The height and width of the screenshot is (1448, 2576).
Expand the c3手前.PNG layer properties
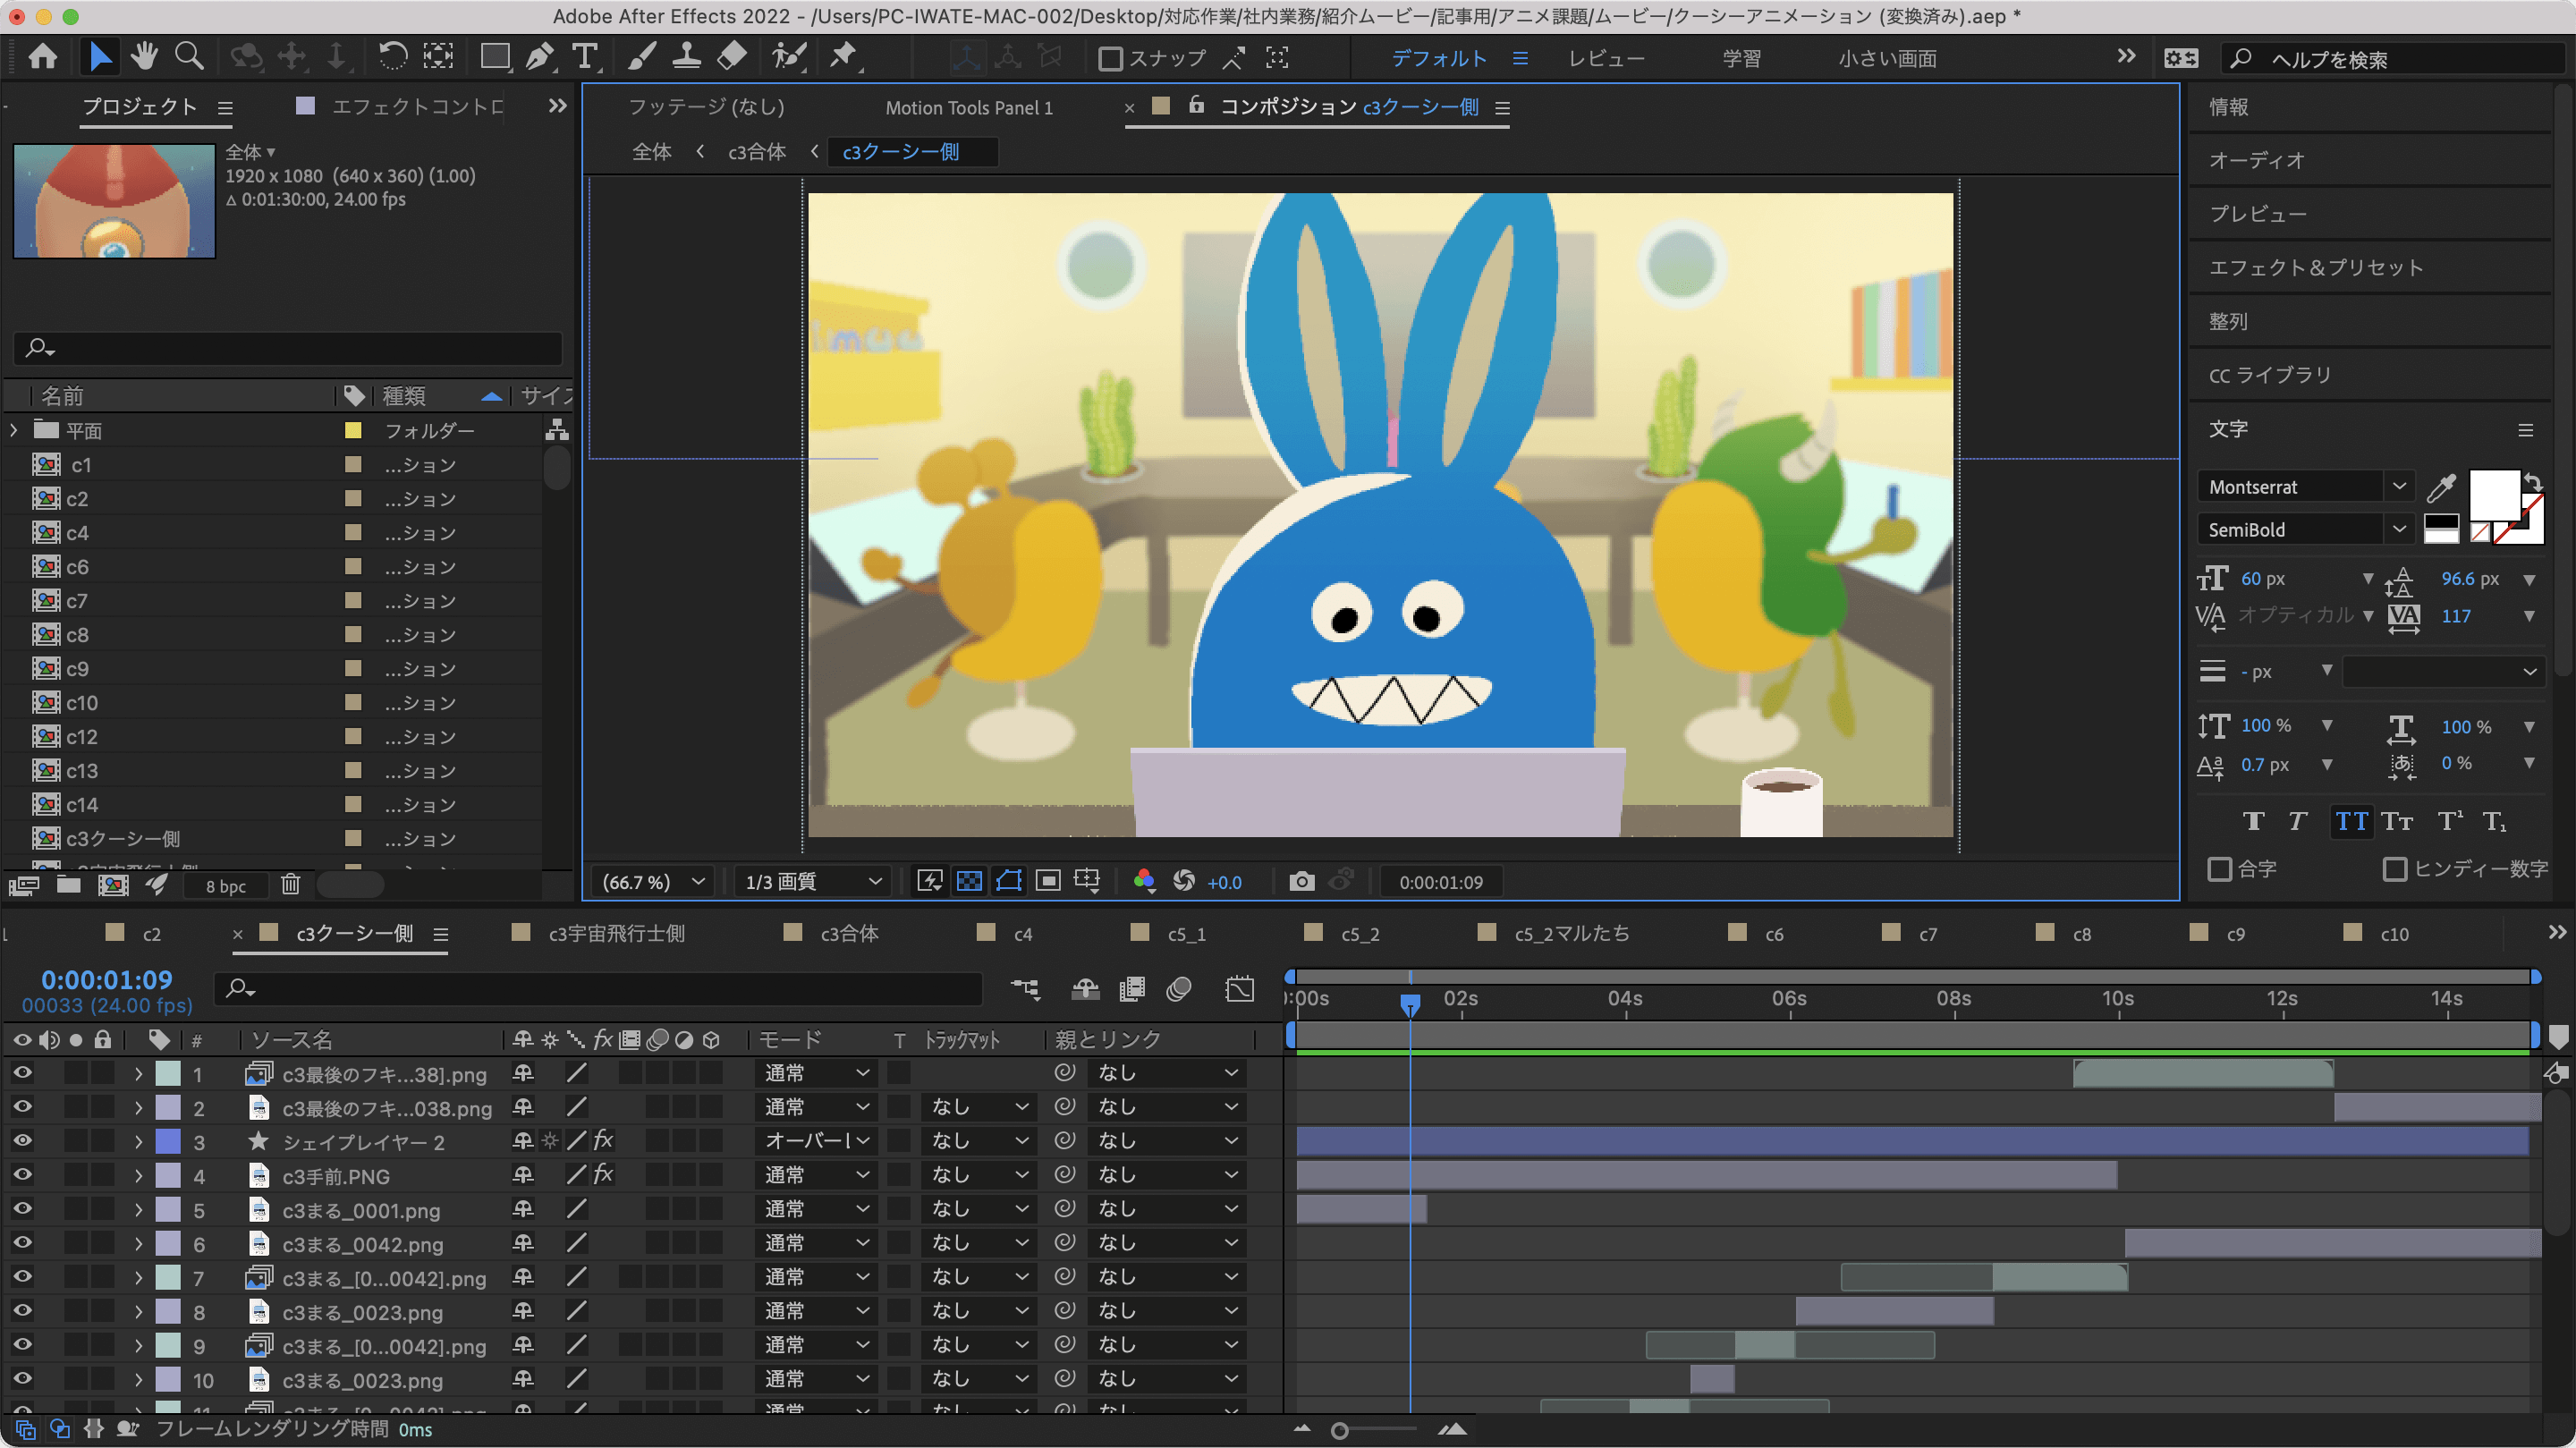coord(137,1175)
